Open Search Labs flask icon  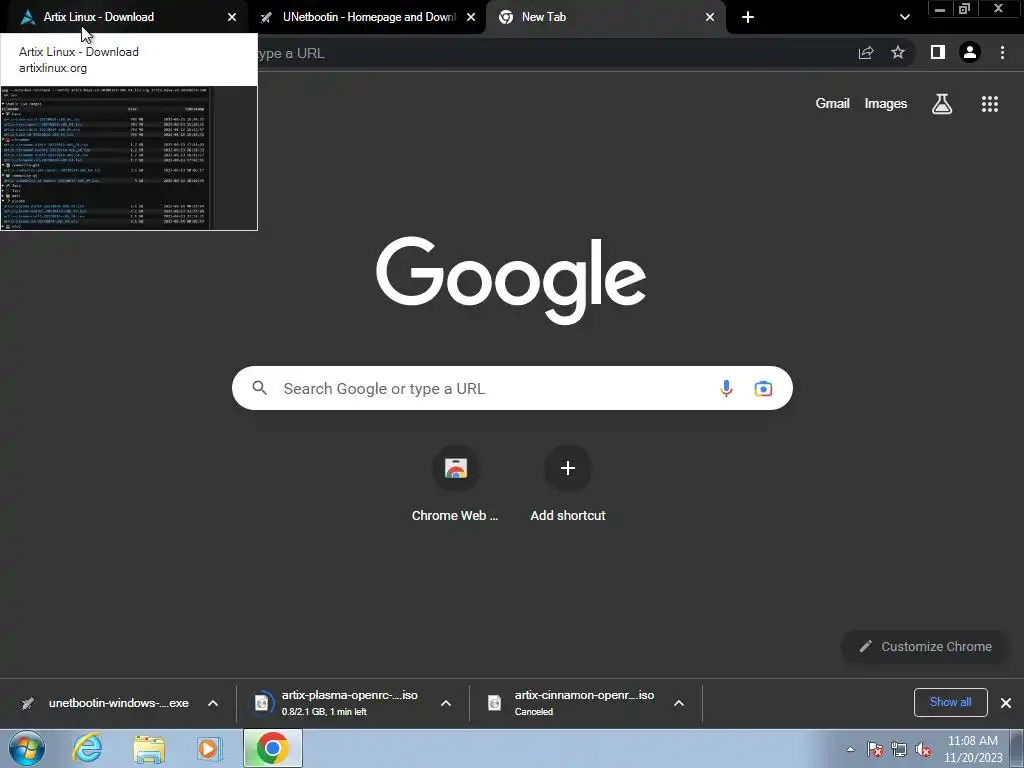[942, 104]
